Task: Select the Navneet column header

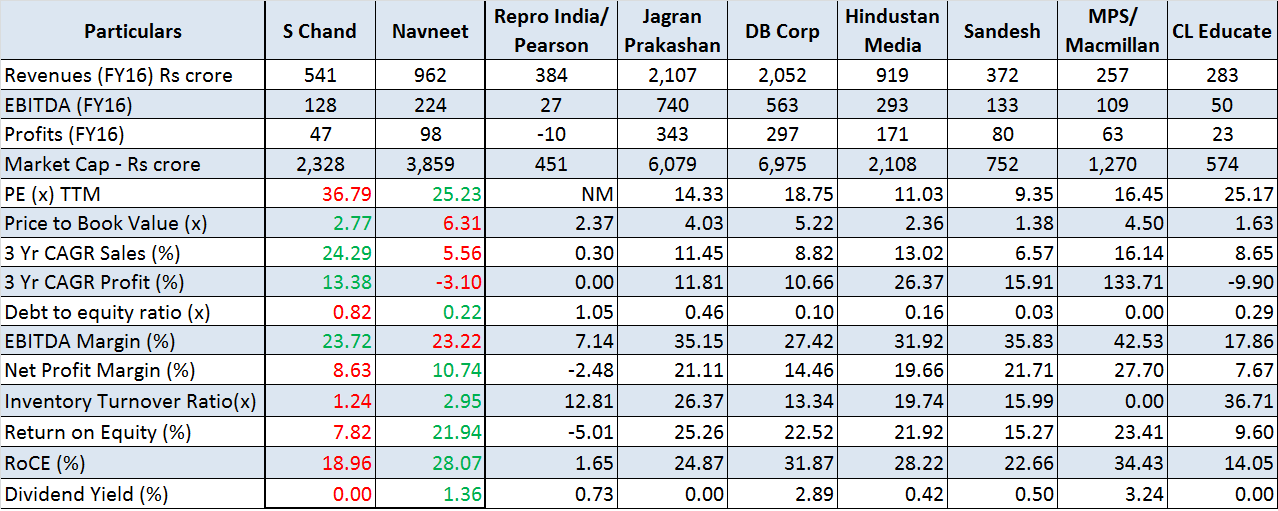Action: [x=430, y=31]
